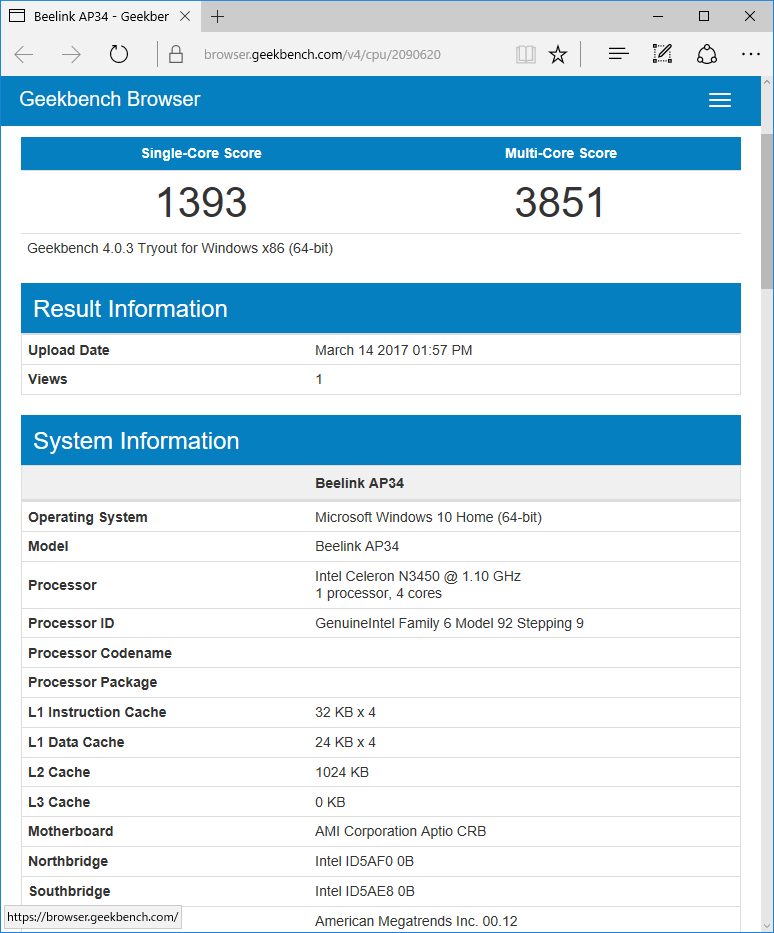Click Geekbench 4.0.3 Tryout version text
Viewport: 774px width, 933px height.
coord(180,248)
